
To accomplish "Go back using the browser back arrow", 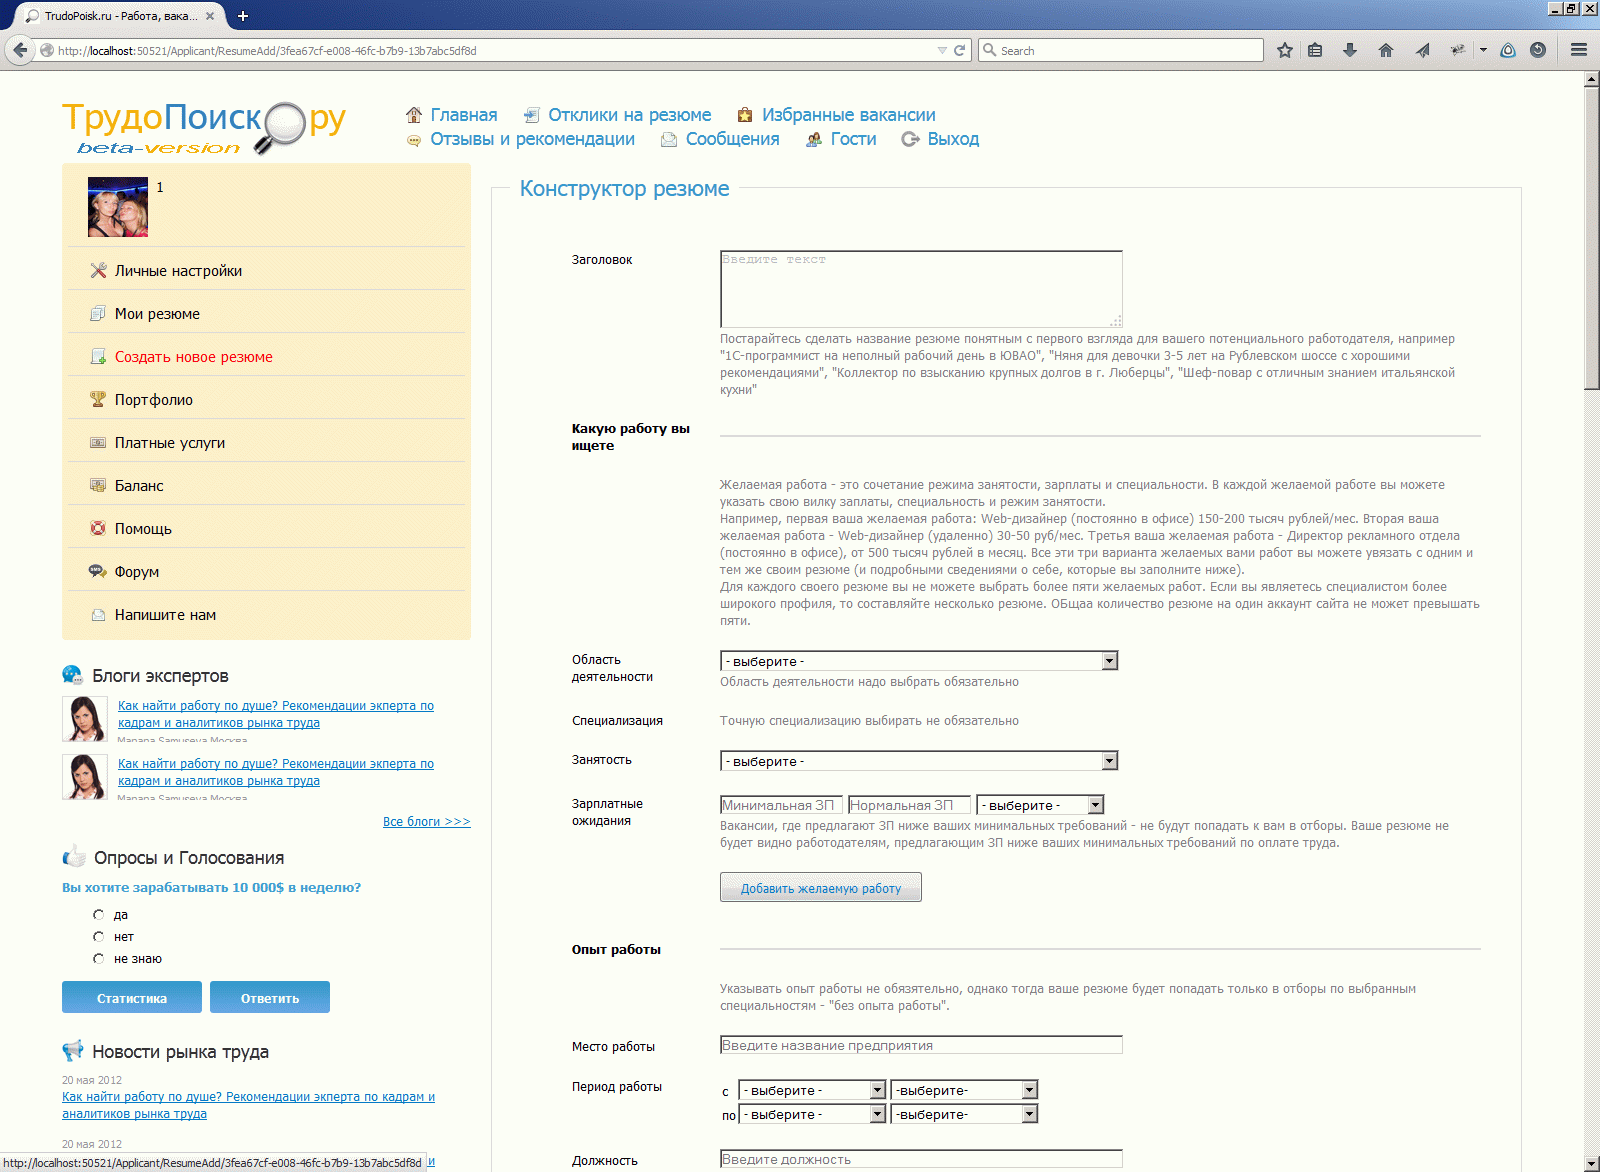I will coord(20,50).
